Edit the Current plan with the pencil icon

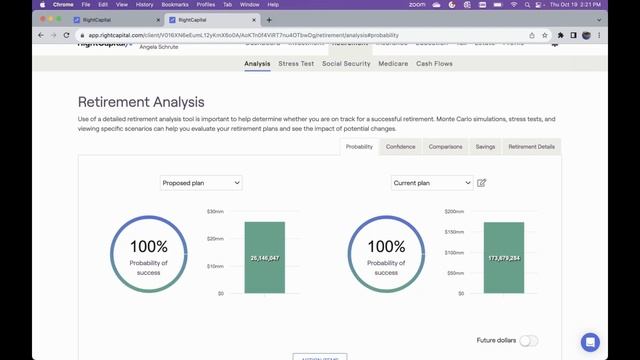[482, 183]
